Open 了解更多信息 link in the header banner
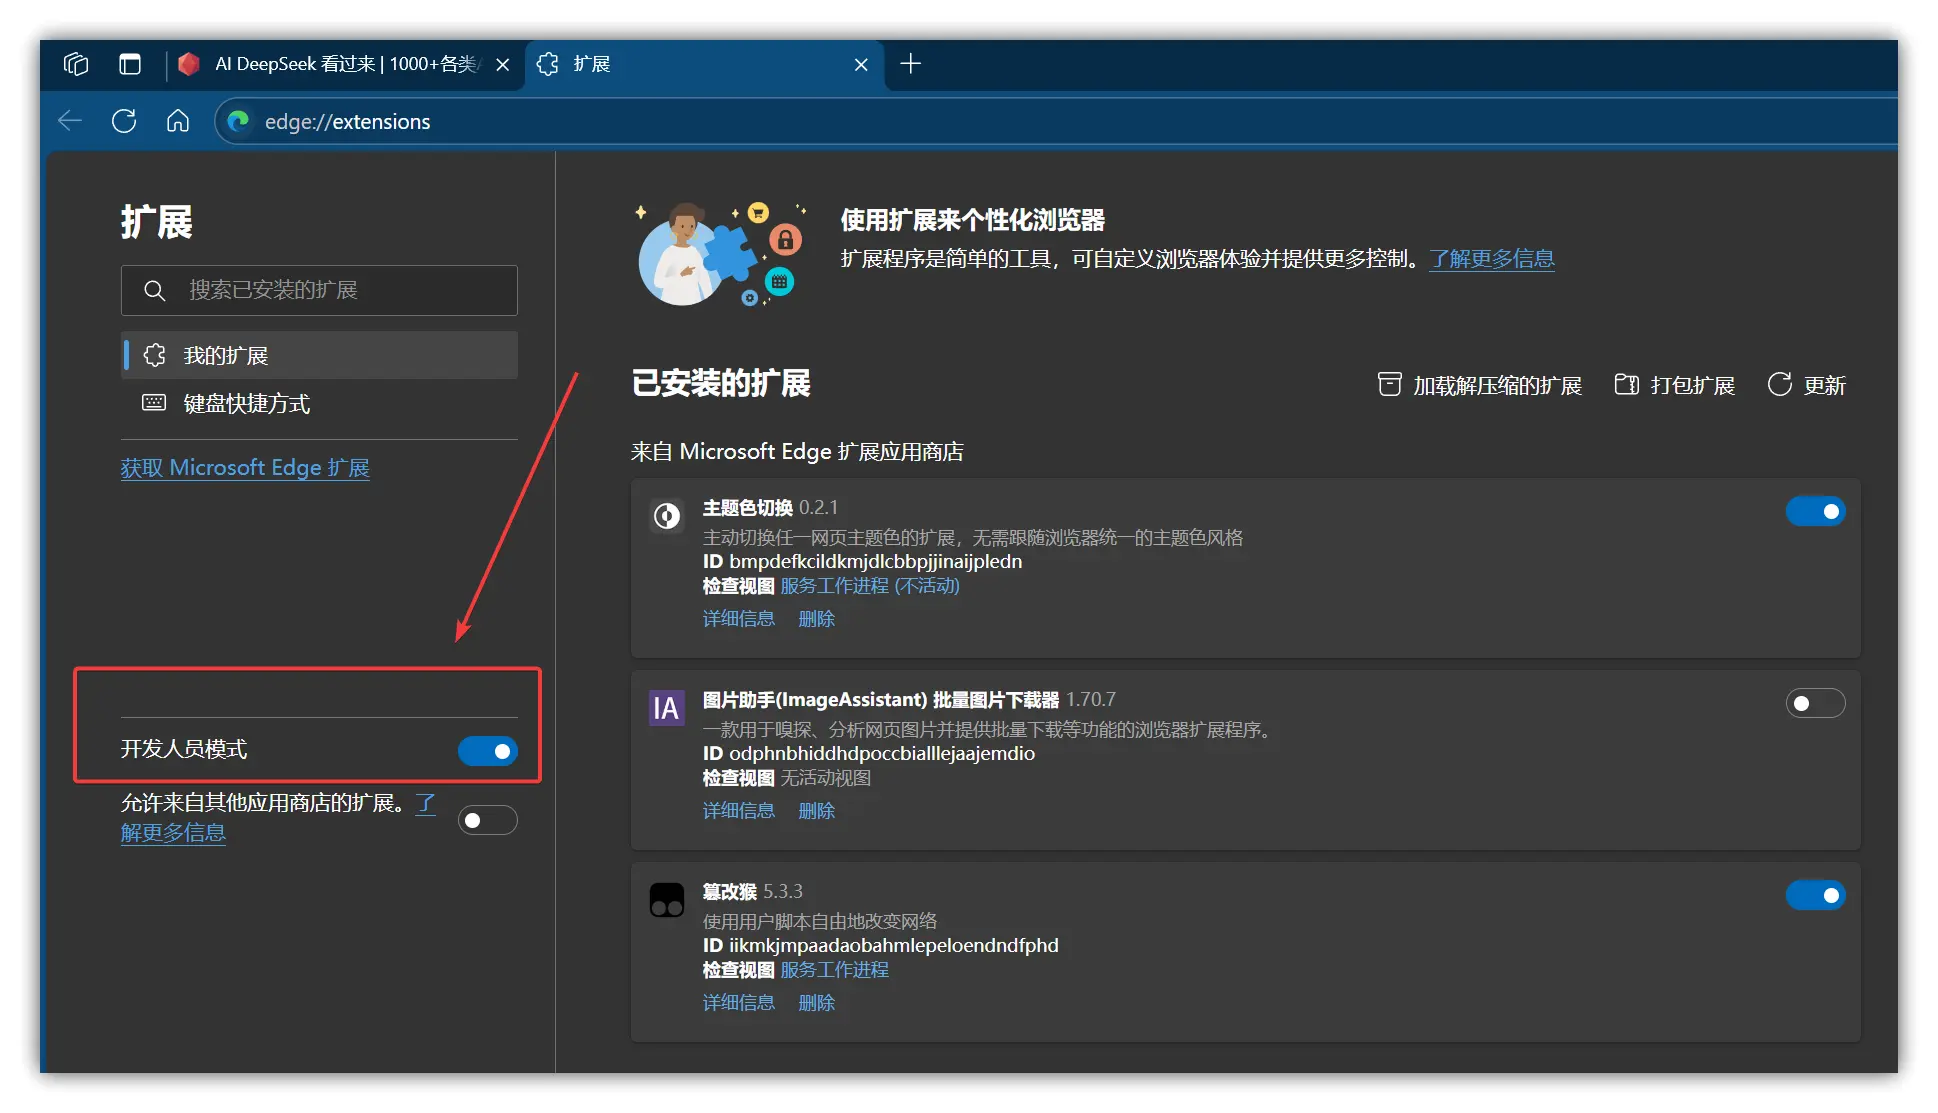Screen dimensions: 1938x1113 tap(1491, 259)
